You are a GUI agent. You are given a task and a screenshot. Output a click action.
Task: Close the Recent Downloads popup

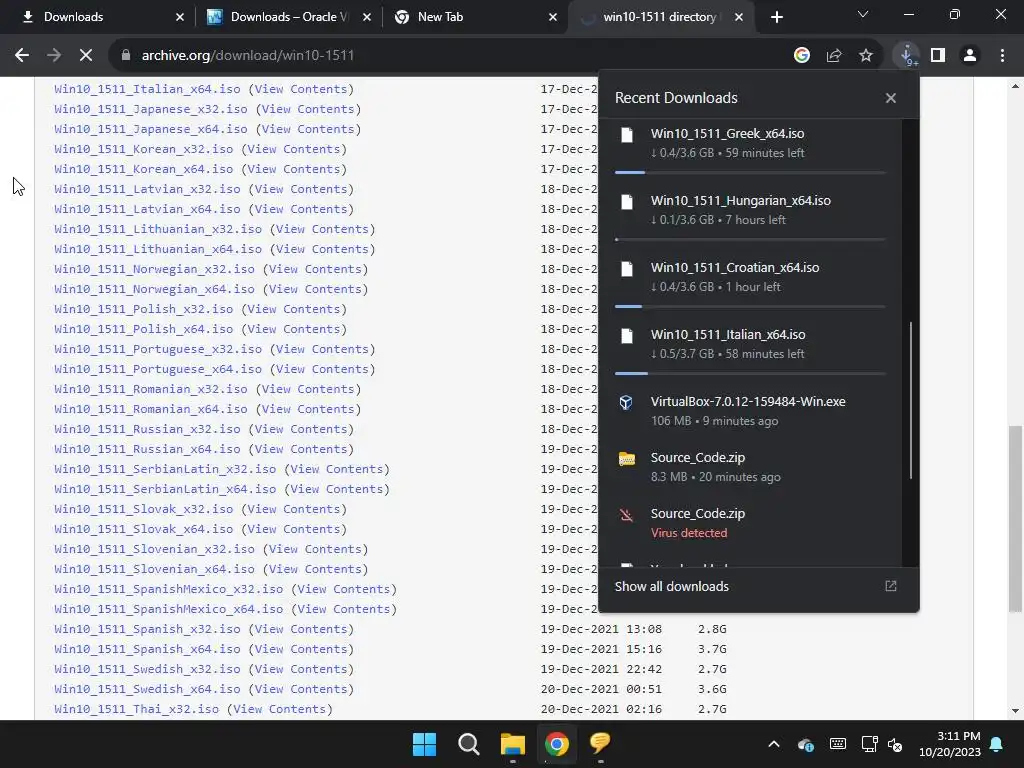(891, 98)
